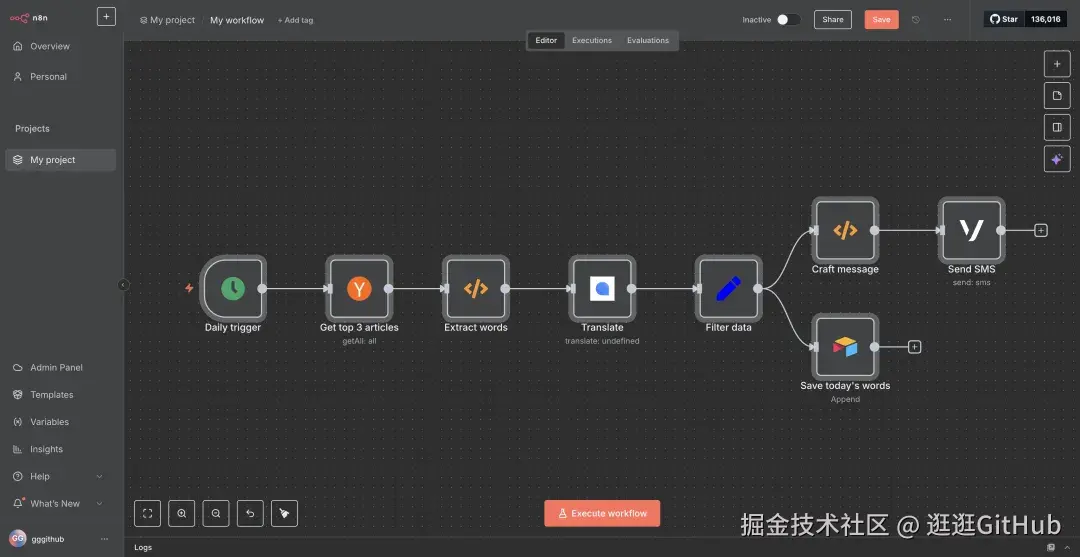Go to My project breadcrumb
The width and height of the screenshot is (1080, 557).
pyautogui.click(x=167, y=20)
